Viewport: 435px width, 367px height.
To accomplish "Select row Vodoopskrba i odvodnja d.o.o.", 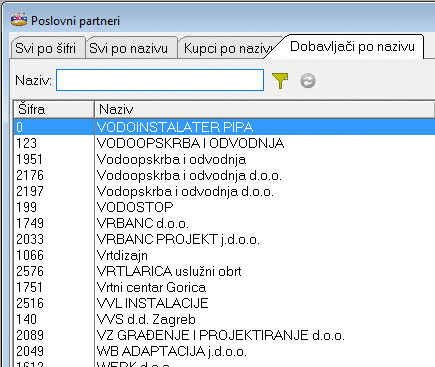I will pos(224,175).
